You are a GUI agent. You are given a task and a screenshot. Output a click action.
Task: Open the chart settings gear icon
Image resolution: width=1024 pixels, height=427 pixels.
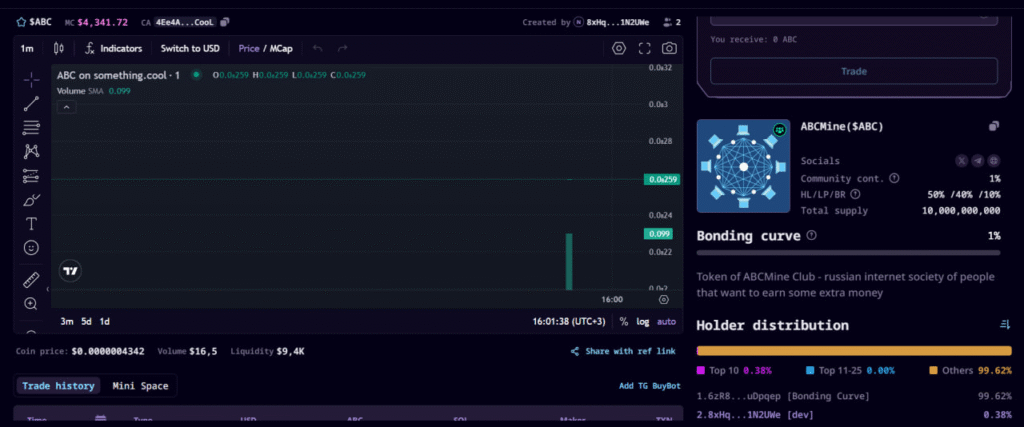618,48
